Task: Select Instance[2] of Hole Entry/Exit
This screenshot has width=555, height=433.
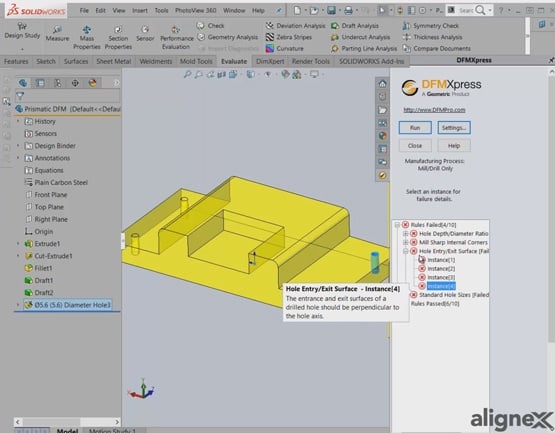Action: [x=441, y=269]
